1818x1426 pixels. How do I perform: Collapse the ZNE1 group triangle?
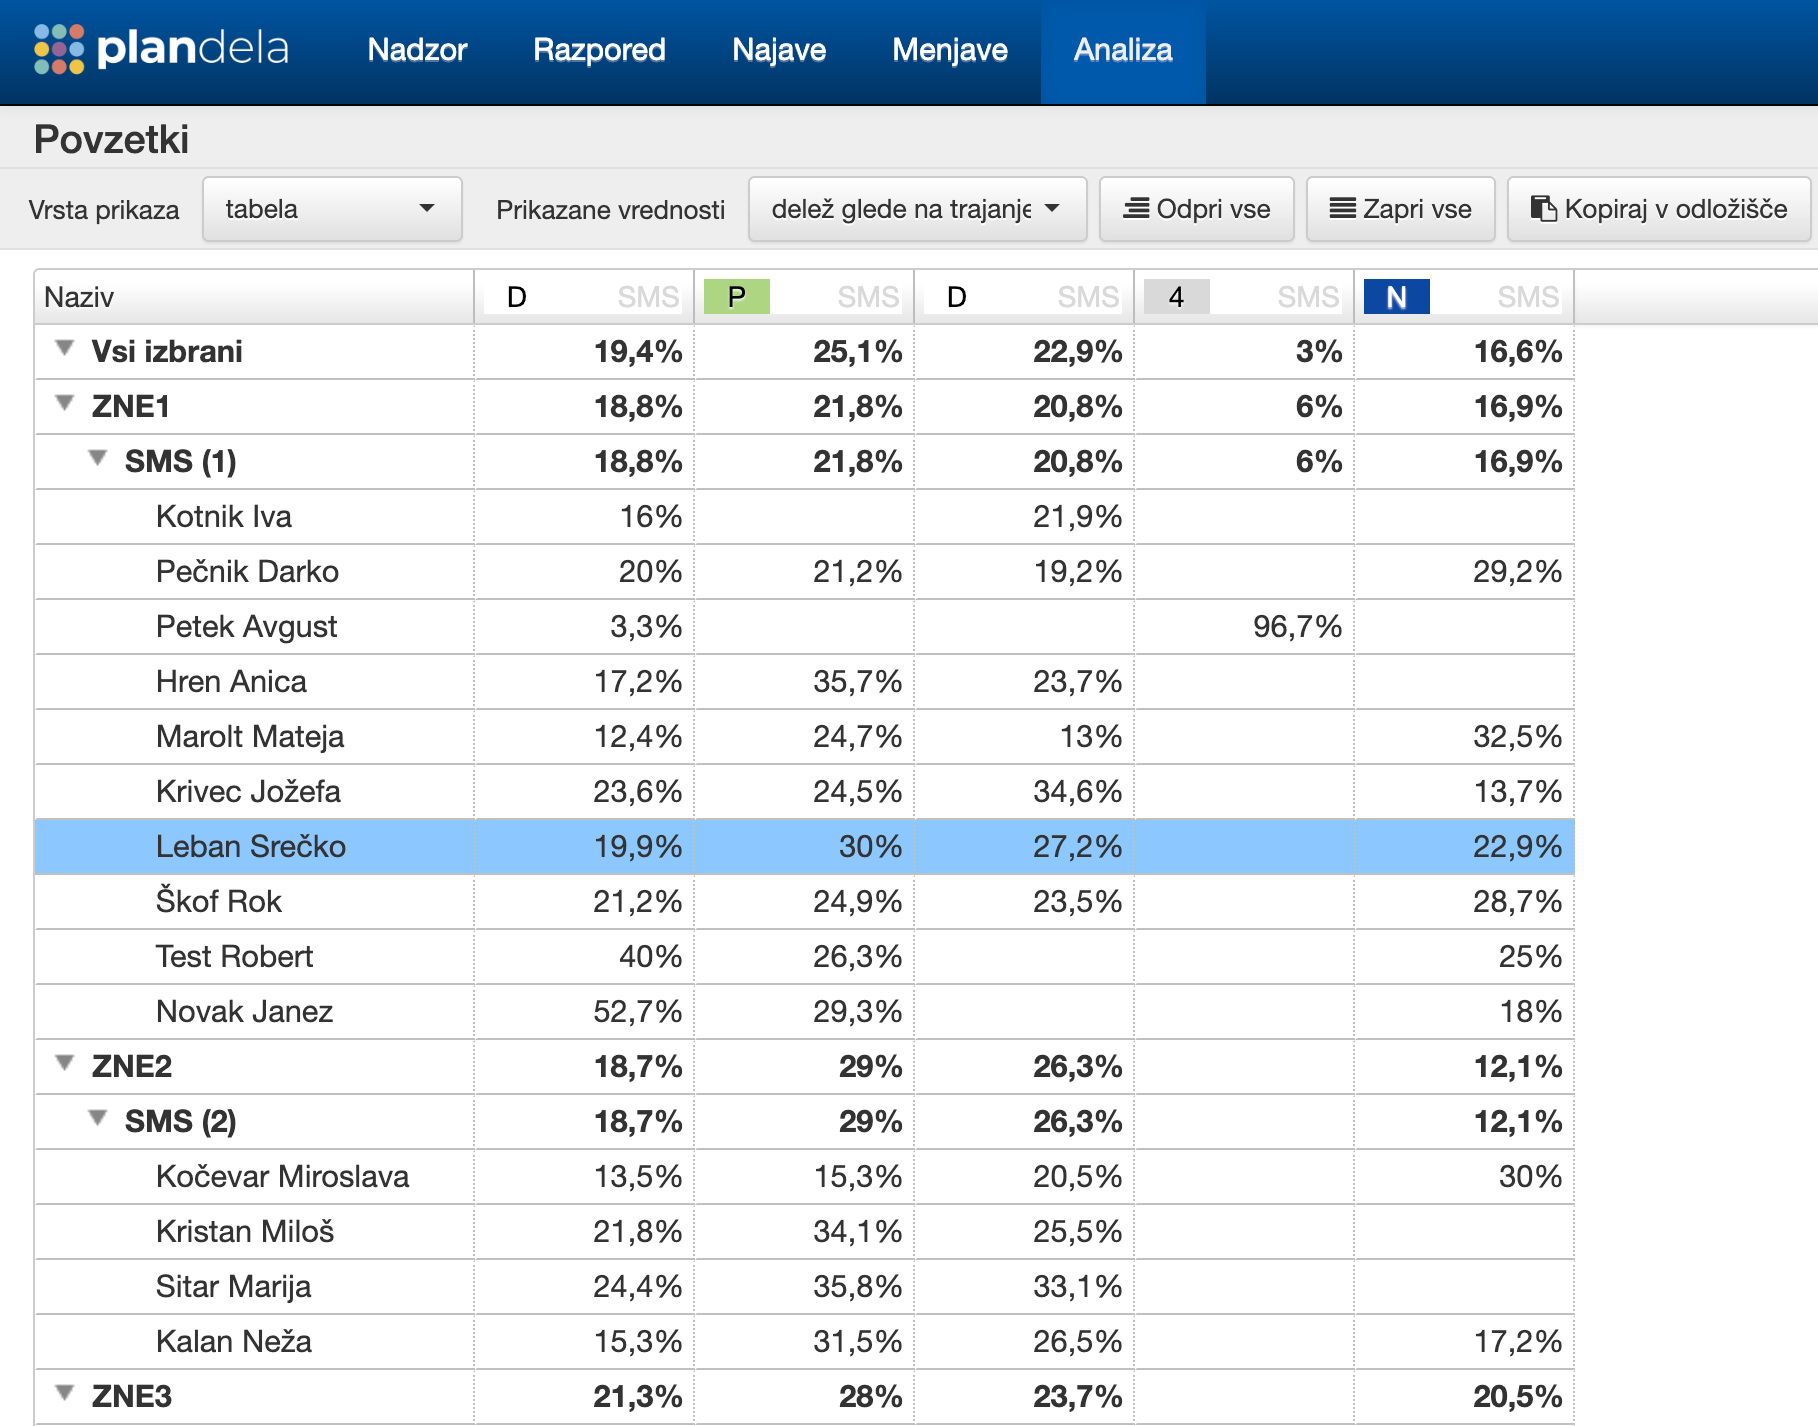pos(65,403)
